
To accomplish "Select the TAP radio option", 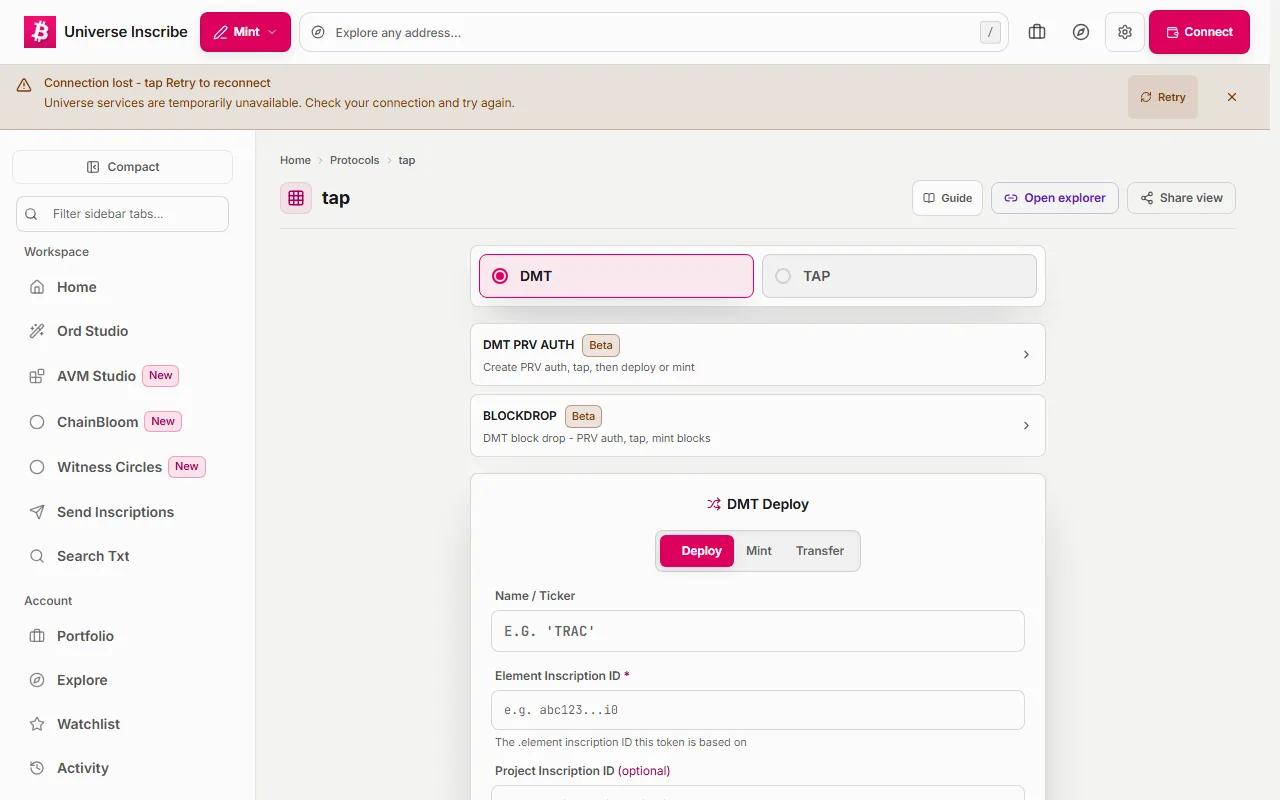I will 899,276.
